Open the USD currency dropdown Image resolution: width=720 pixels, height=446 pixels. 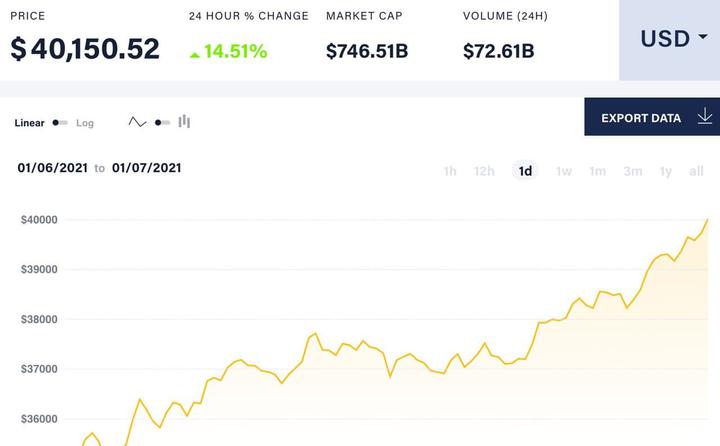coord(669,40)
